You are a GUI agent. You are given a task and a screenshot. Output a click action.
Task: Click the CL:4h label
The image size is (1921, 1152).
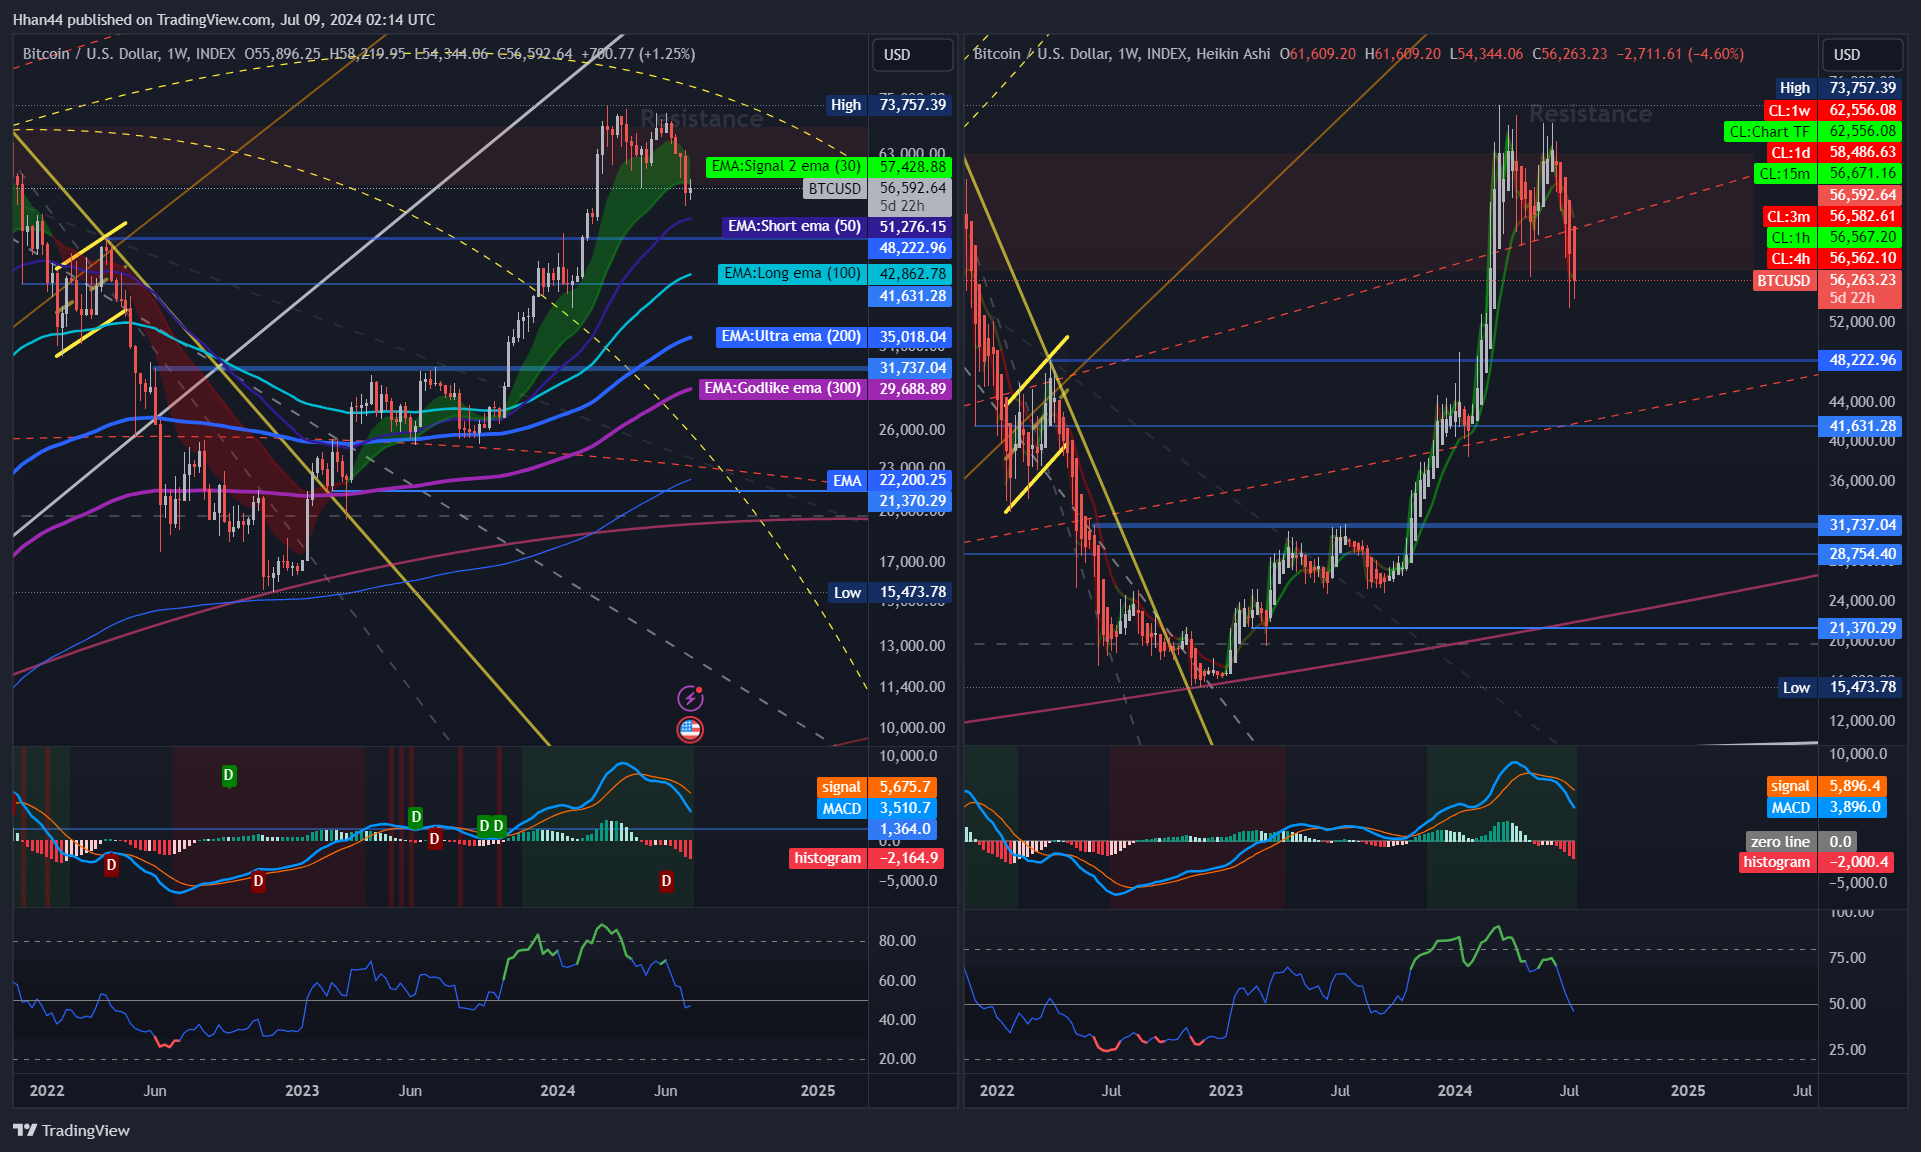(x=1790, y=259)
